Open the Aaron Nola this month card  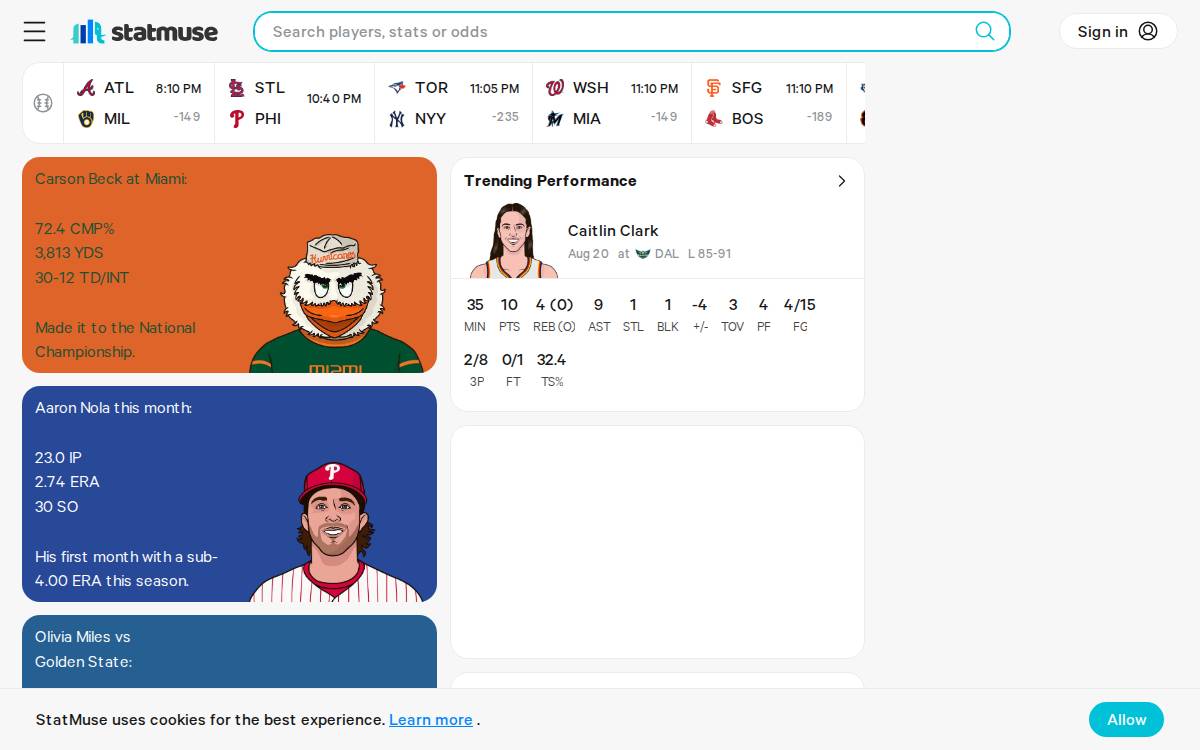click(x=229, y=494)
